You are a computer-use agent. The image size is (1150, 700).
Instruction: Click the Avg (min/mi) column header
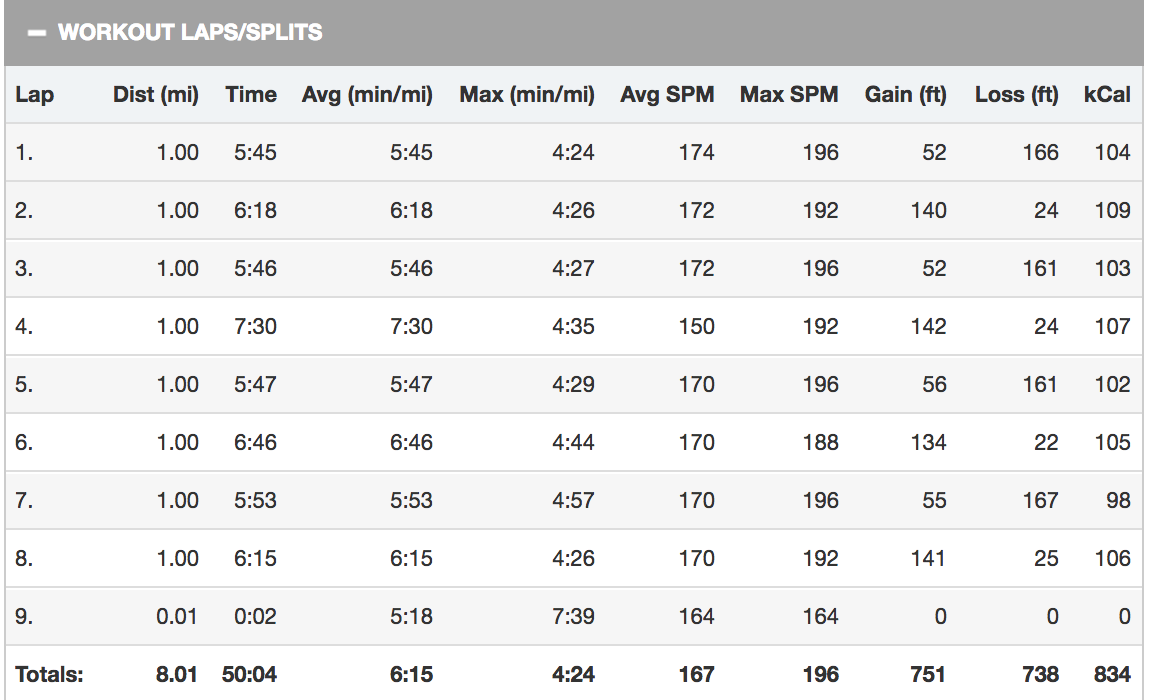pyautogui.click(x=367, y=95)
